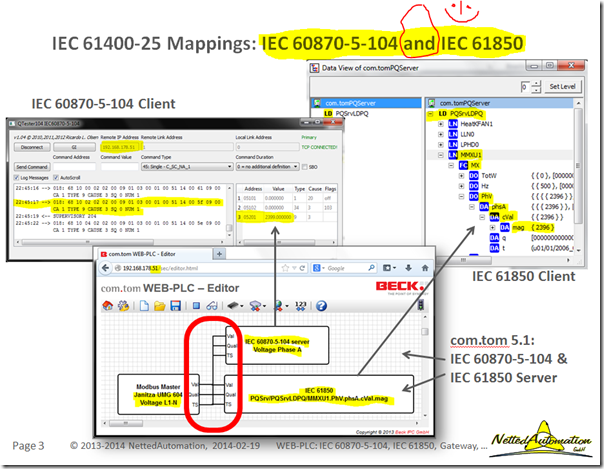
Task: Toggle the AutoScroll checkbox
Action: (56, 178)
